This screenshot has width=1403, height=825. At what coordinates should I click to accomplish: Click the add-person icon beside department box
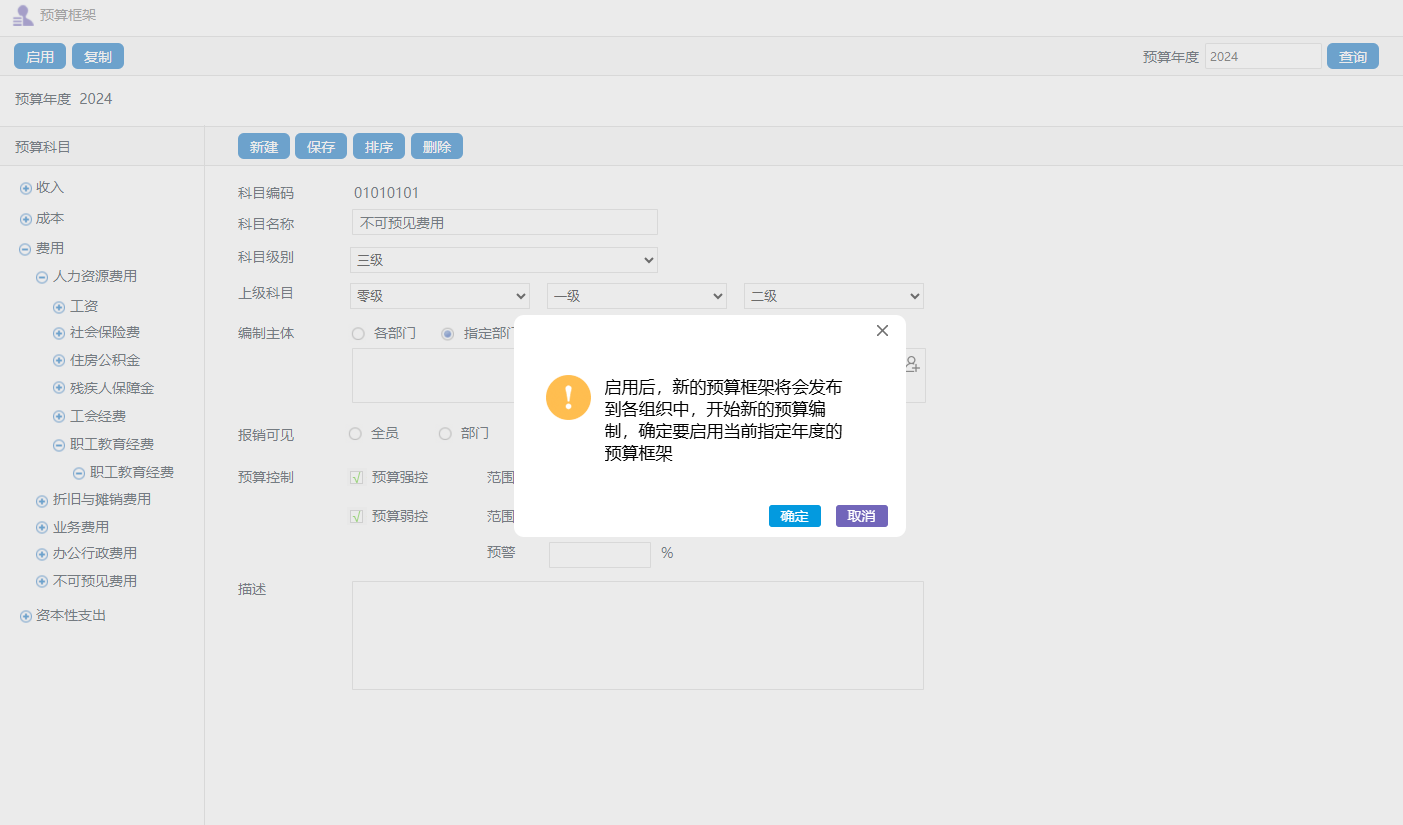pos(911,364)
